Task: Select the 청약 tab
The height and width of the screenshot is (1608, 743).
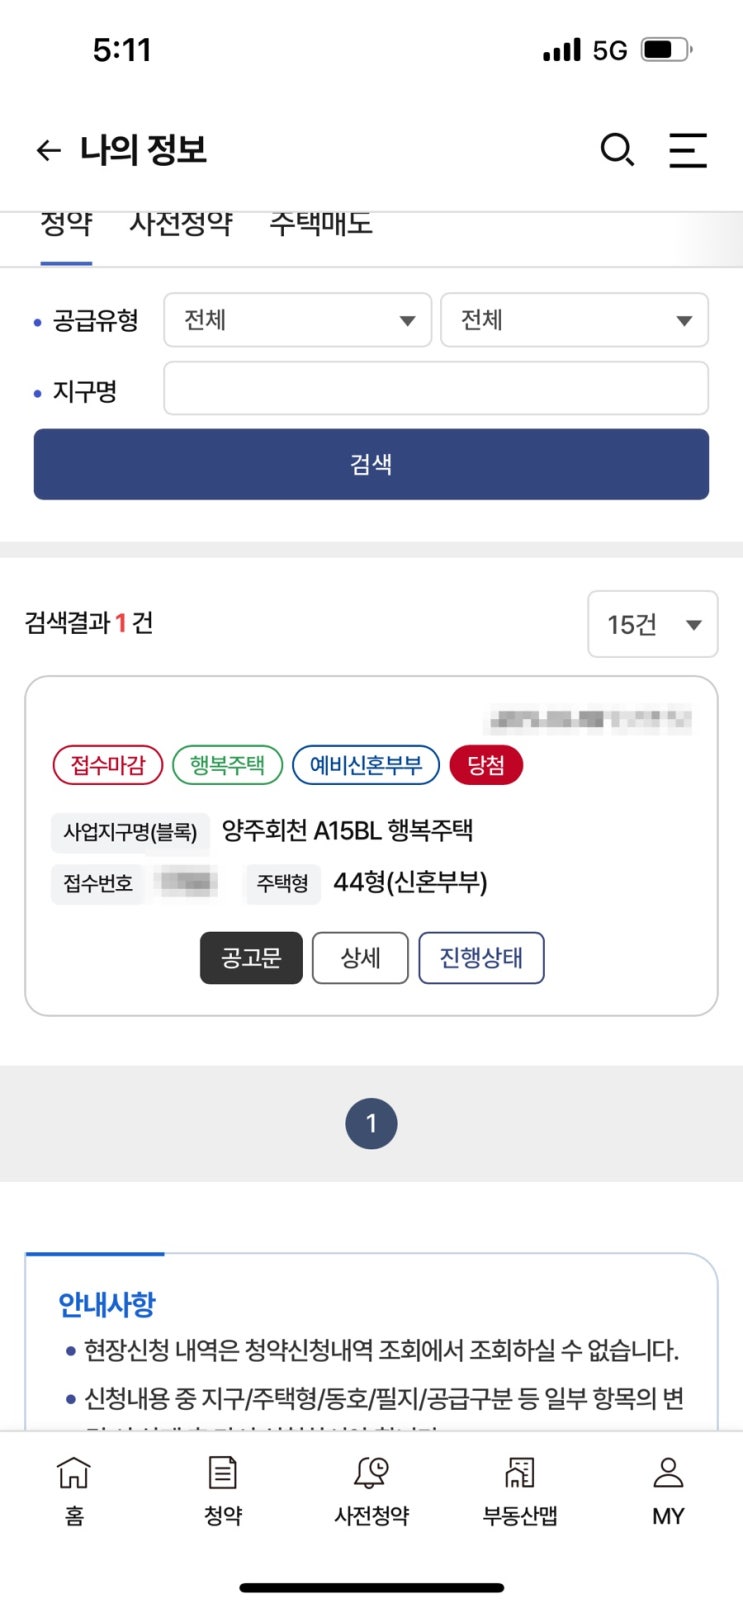Action: 66,225
